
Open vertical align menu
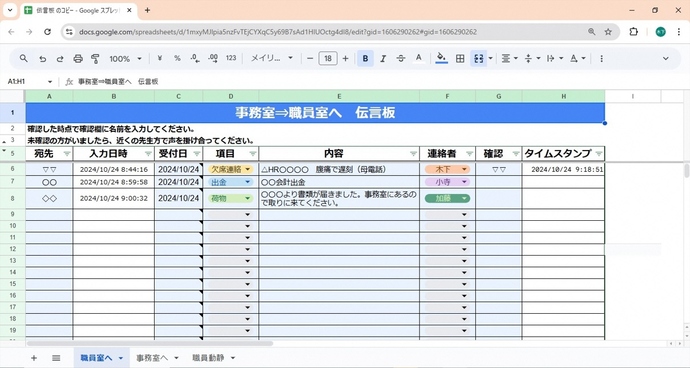[x=532, y=58]
